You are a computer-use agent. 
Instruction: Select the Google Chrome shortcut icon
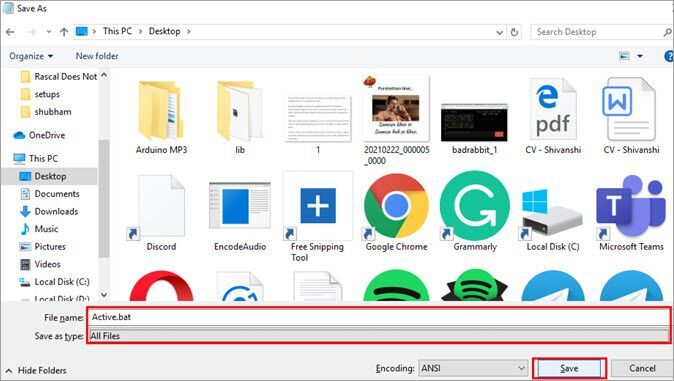396,206
